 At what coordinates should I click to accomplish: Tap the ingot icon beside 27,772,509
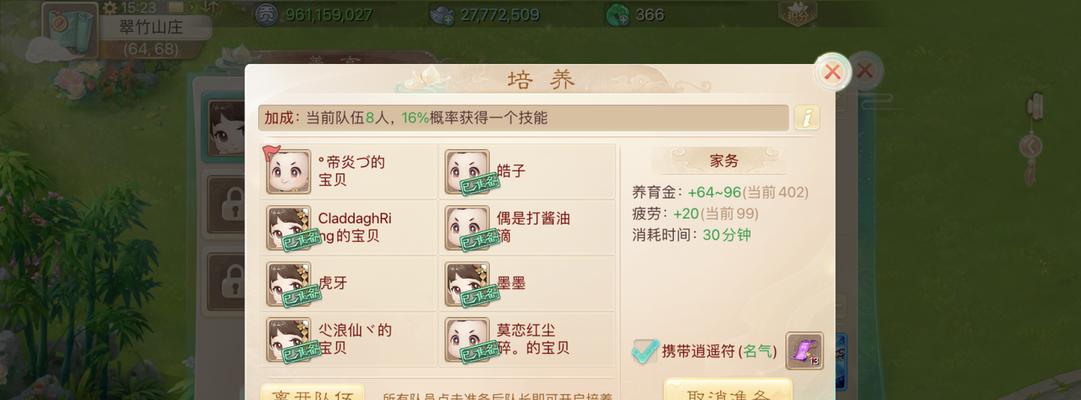[443, 14]
